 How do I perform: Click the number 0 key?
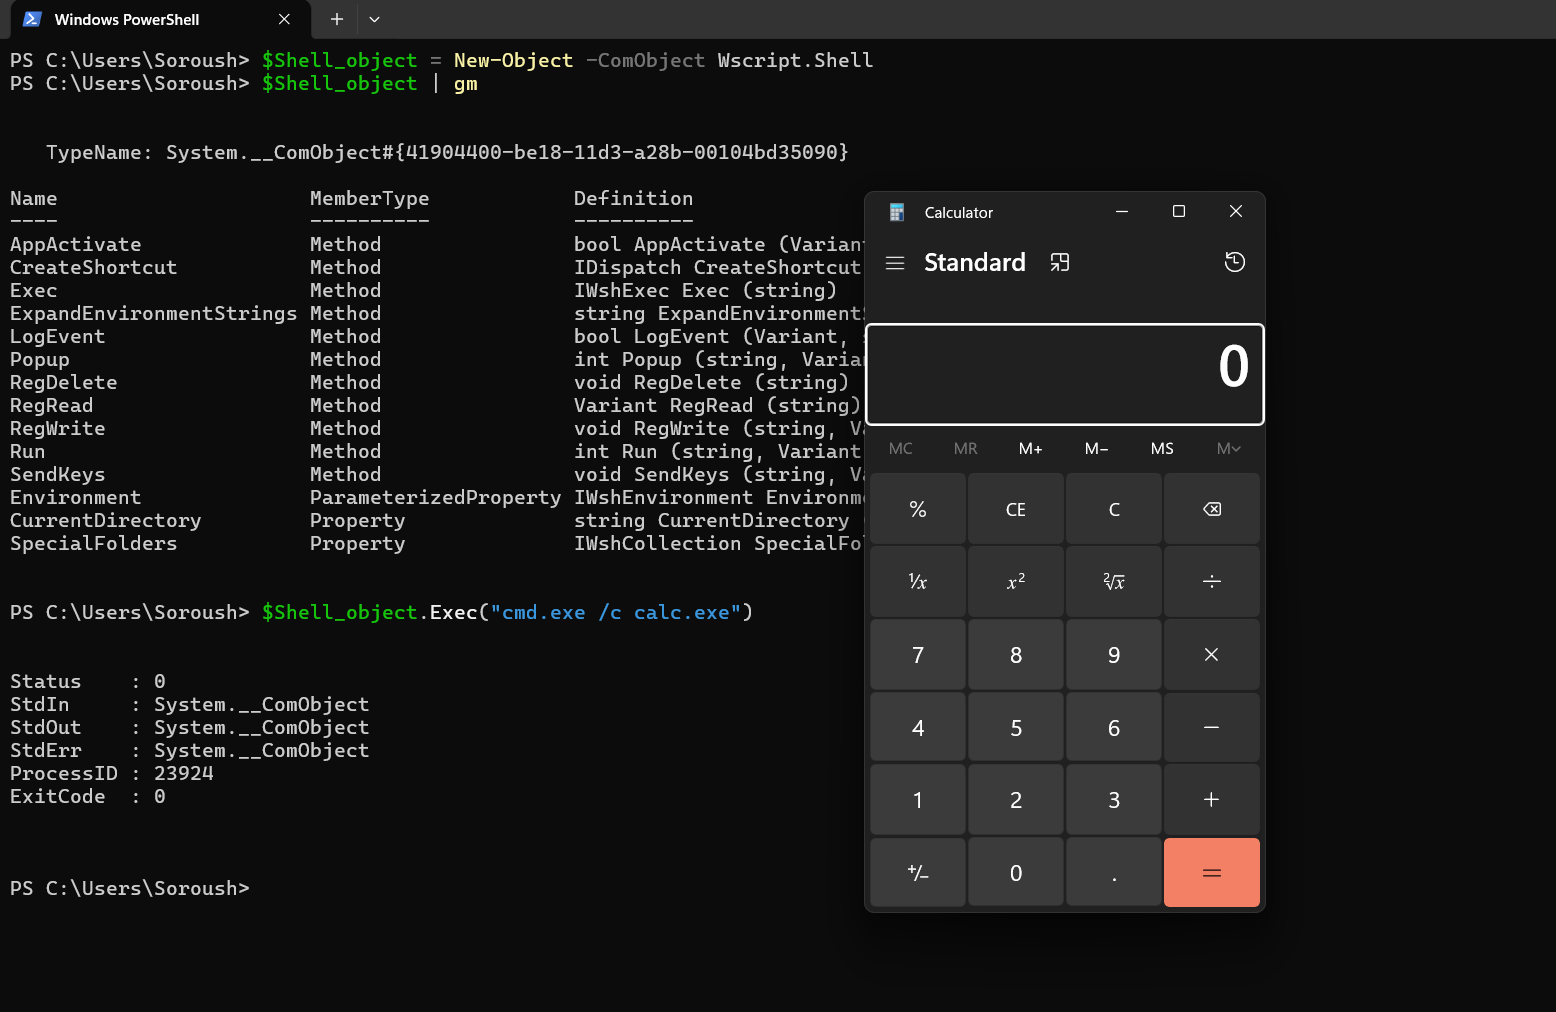click(1016, 873)
